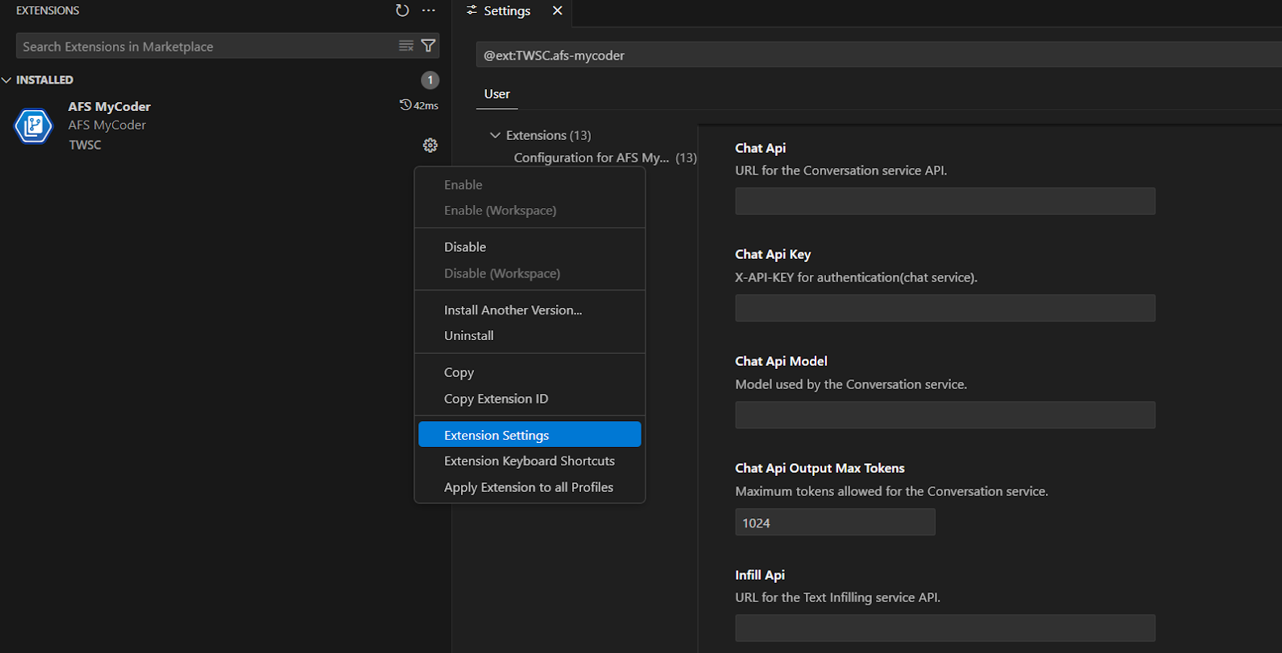
Task: Click the Chat Api URL input field
Action: (945, 201)
